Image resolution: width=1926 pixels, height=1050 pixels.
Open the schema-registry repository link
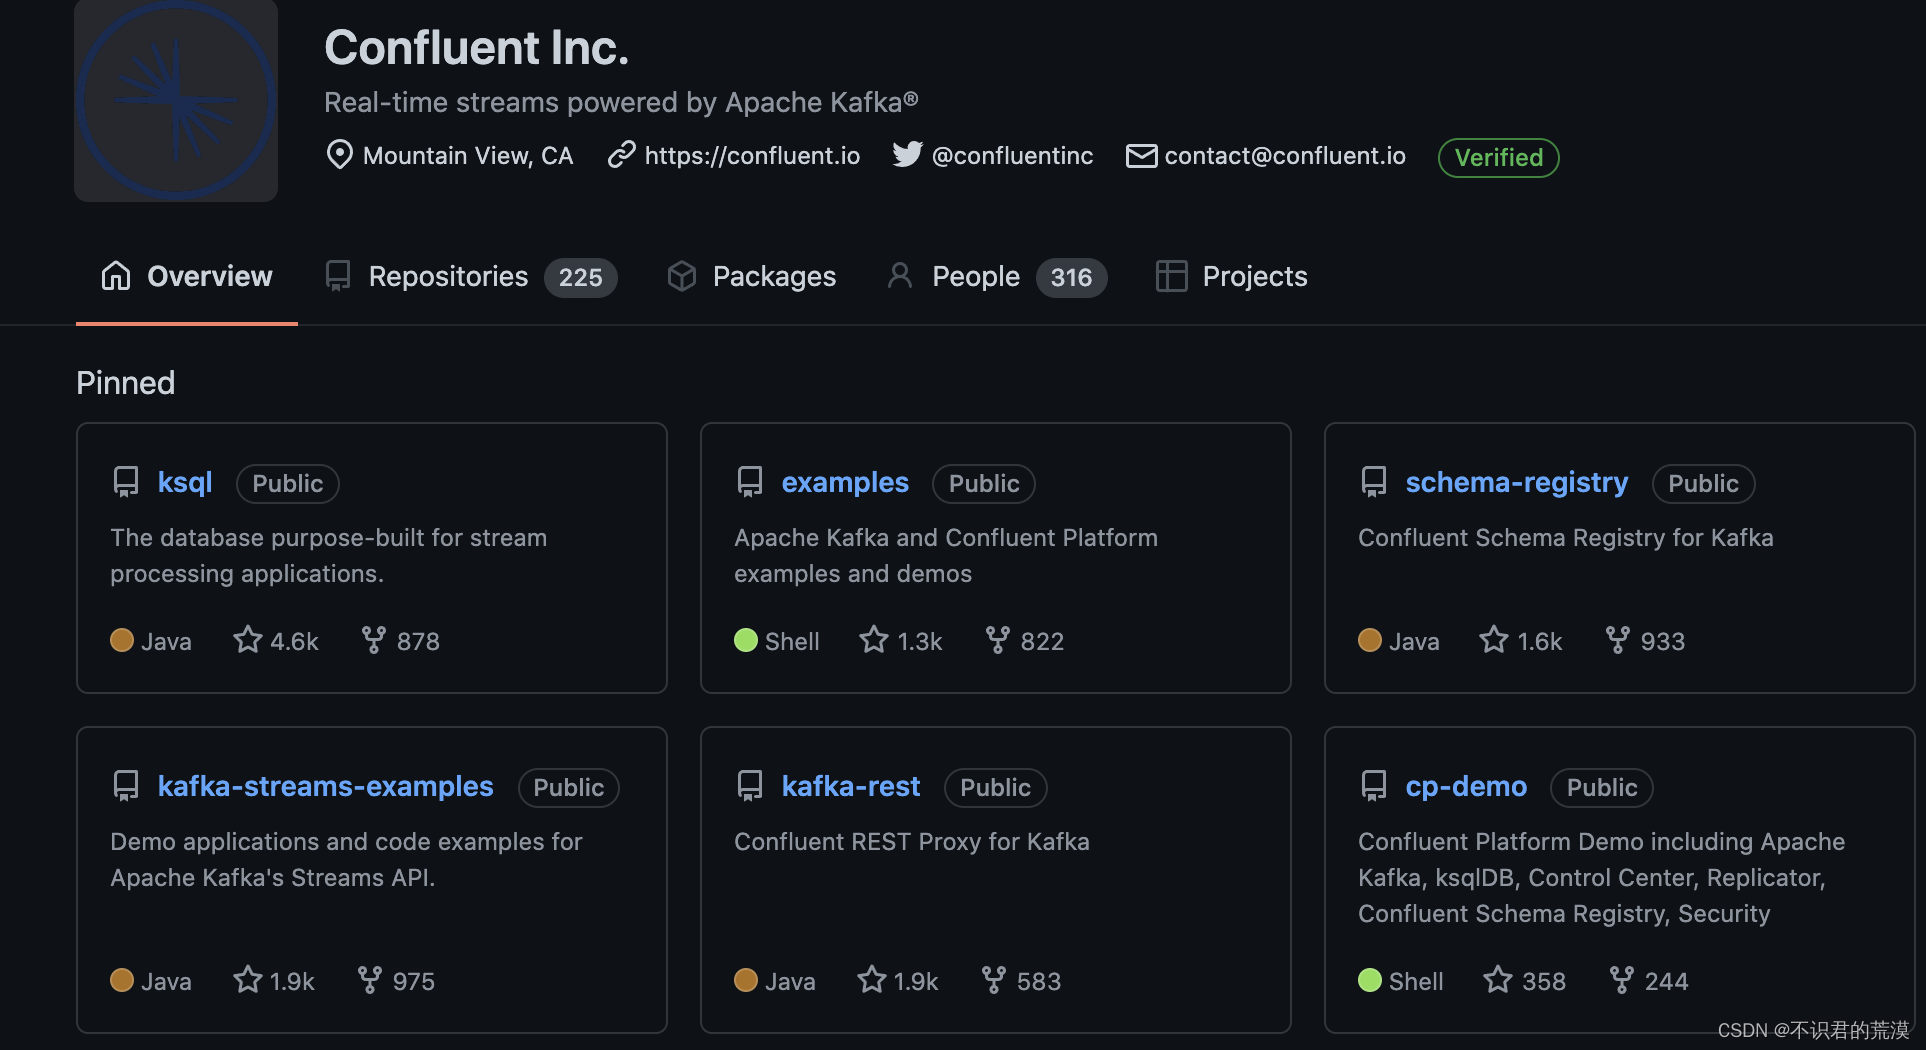tap(1516, 483)
